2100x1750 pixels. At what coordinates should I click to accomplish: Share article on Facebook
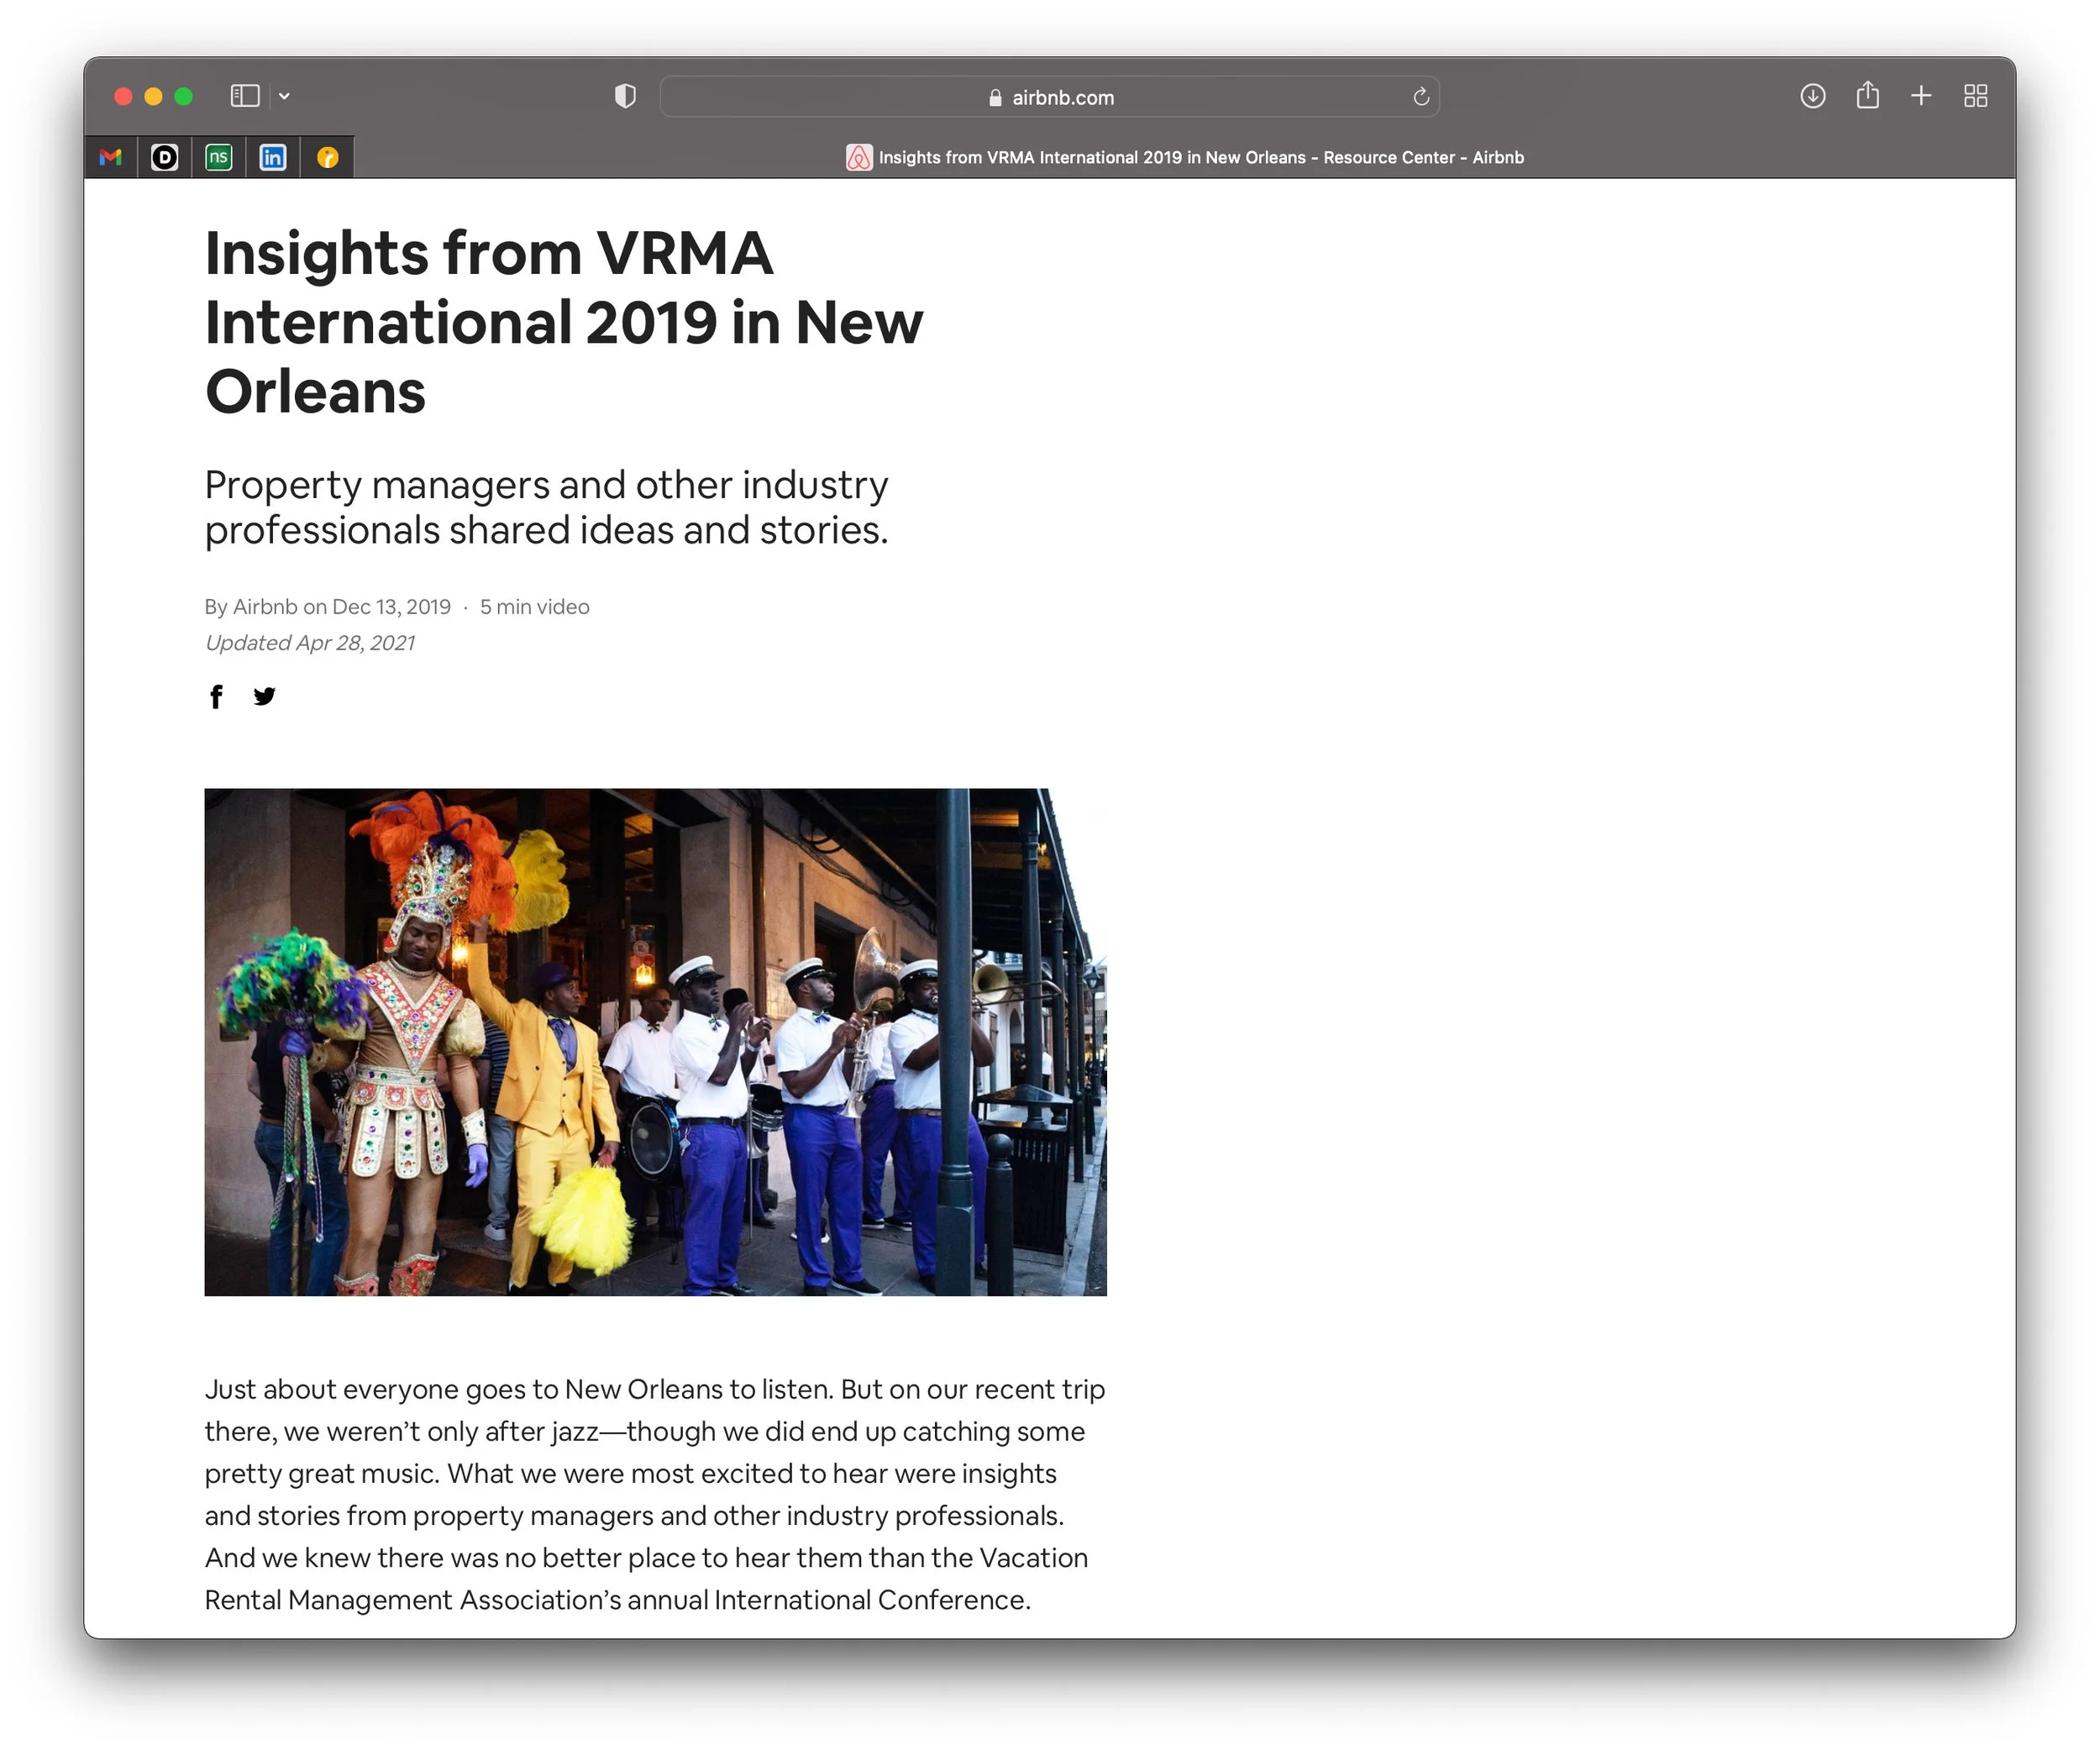pos(216,696)
